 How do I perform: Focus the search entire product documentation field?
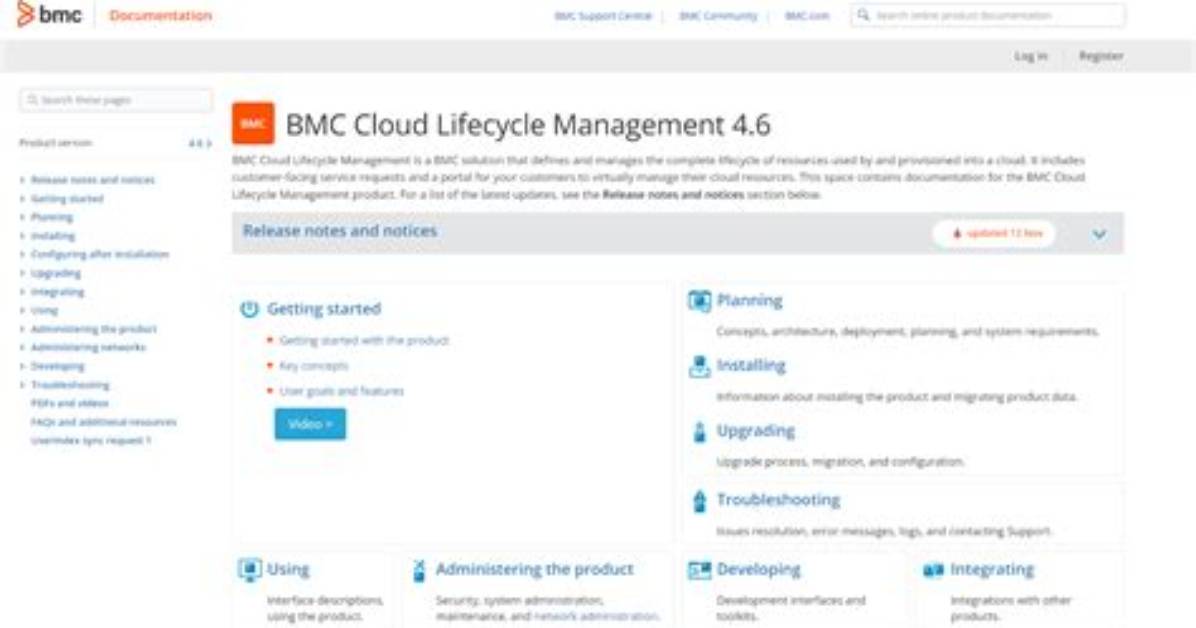click(988, 15)
